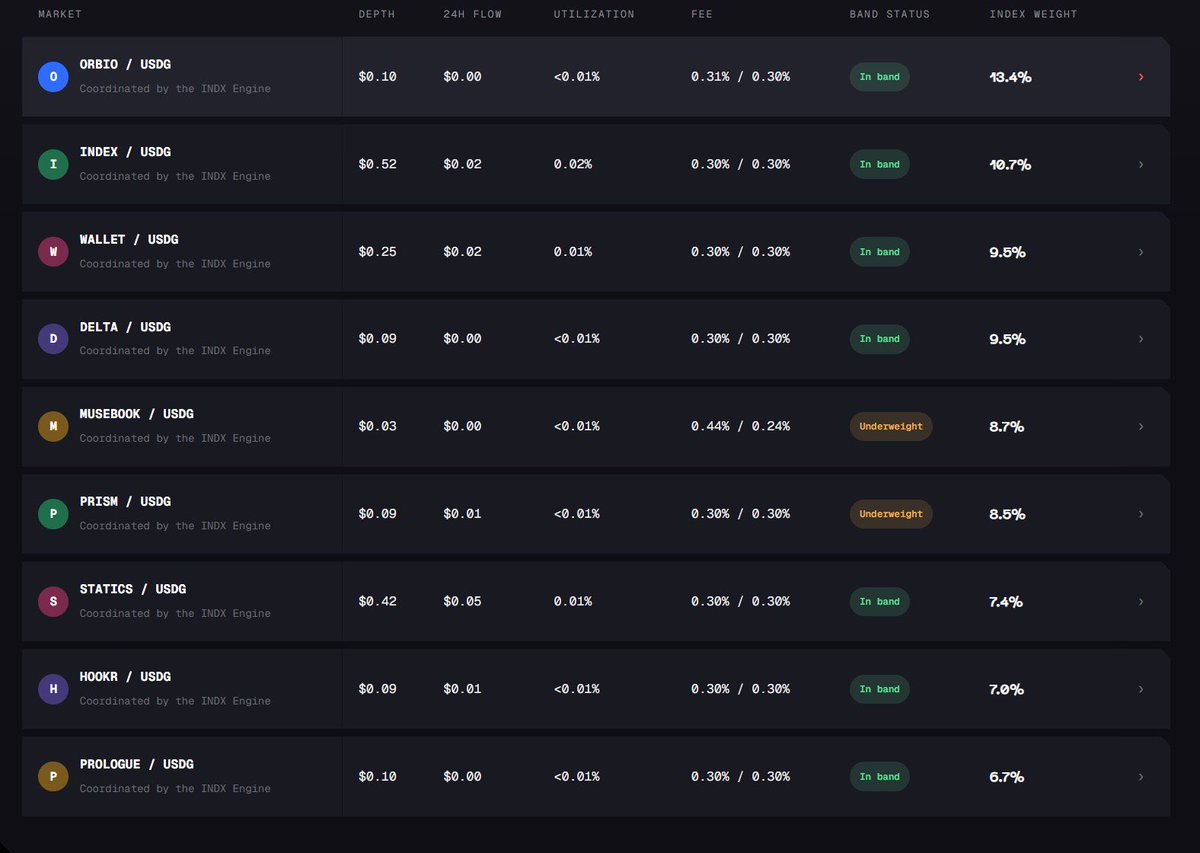Click the Underweight badge for PRISM
1200x853 pixels.
tap(891, 514)
